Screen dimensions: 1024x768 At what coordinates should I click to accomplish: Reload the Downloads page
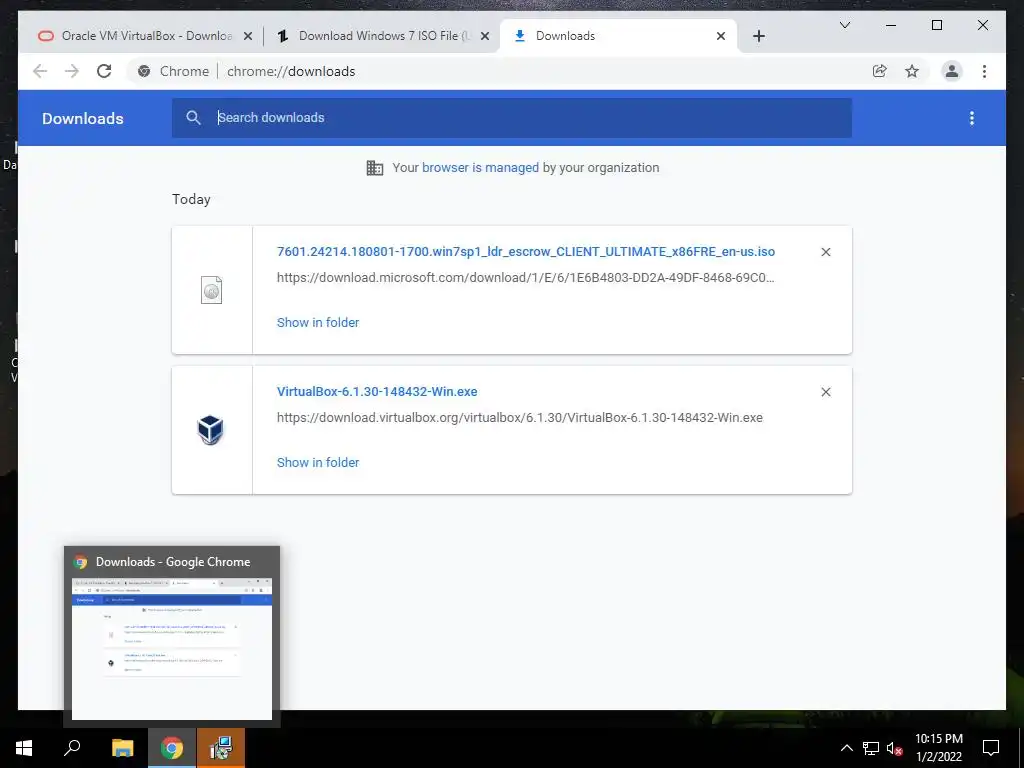click(x=104, y=71)
